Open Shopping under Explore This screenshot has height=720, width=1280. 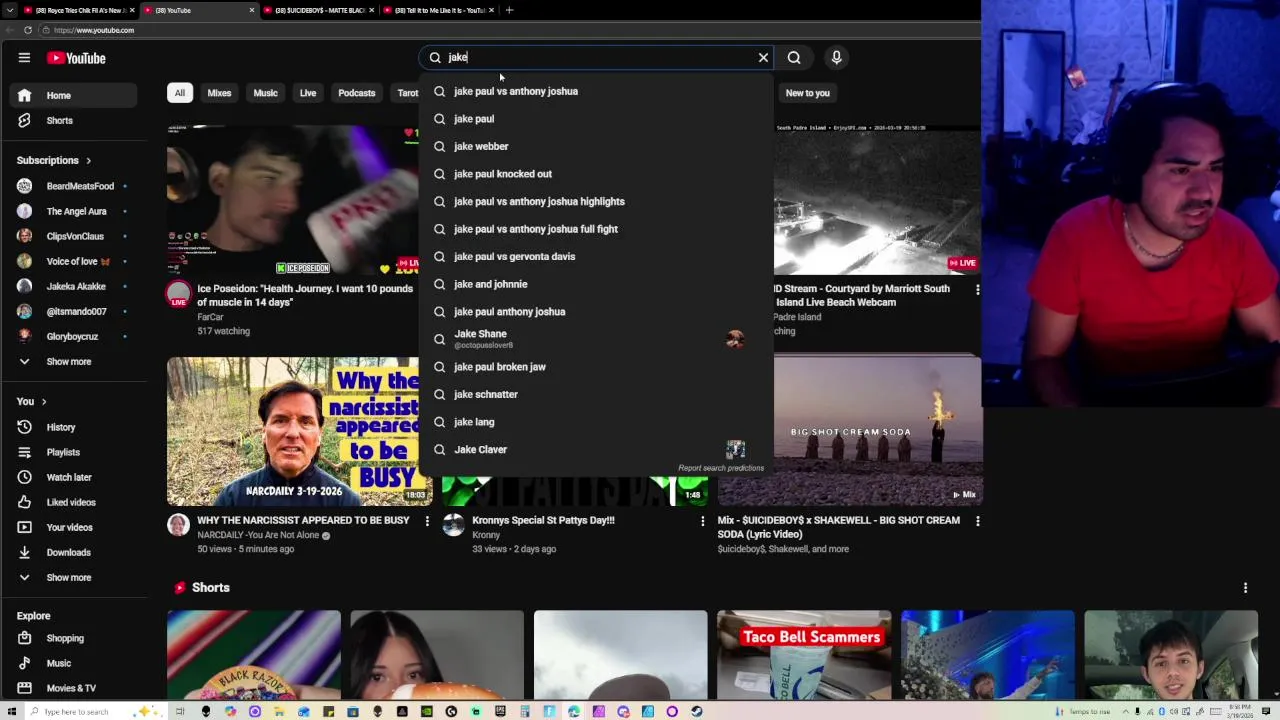coord(74,638)
